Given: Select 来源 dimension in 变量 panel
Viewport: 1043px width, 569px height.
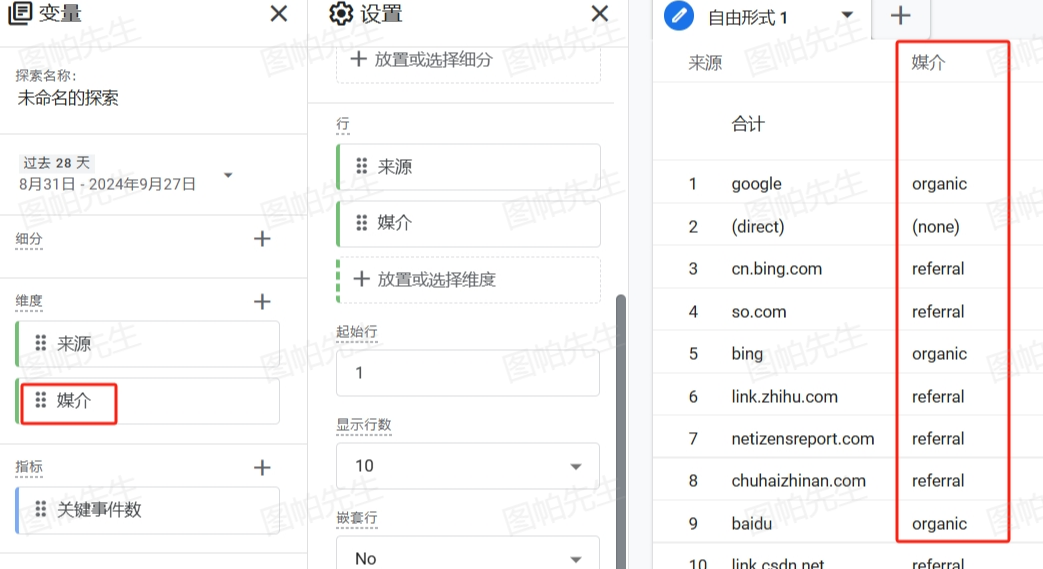Looking at the screenshot, I should click(x=147, y=343).
